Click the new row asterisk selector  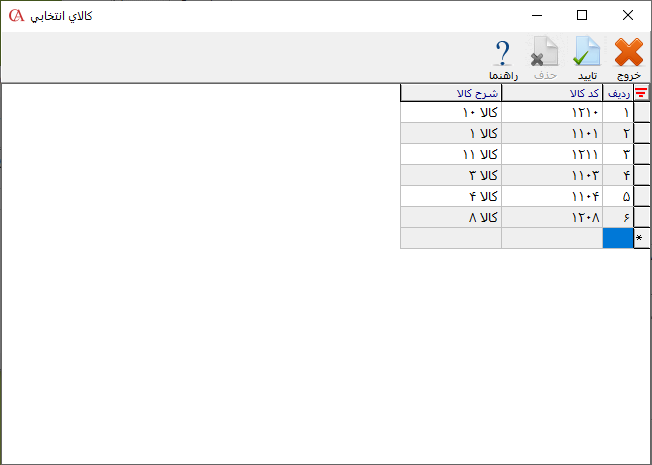642,238
